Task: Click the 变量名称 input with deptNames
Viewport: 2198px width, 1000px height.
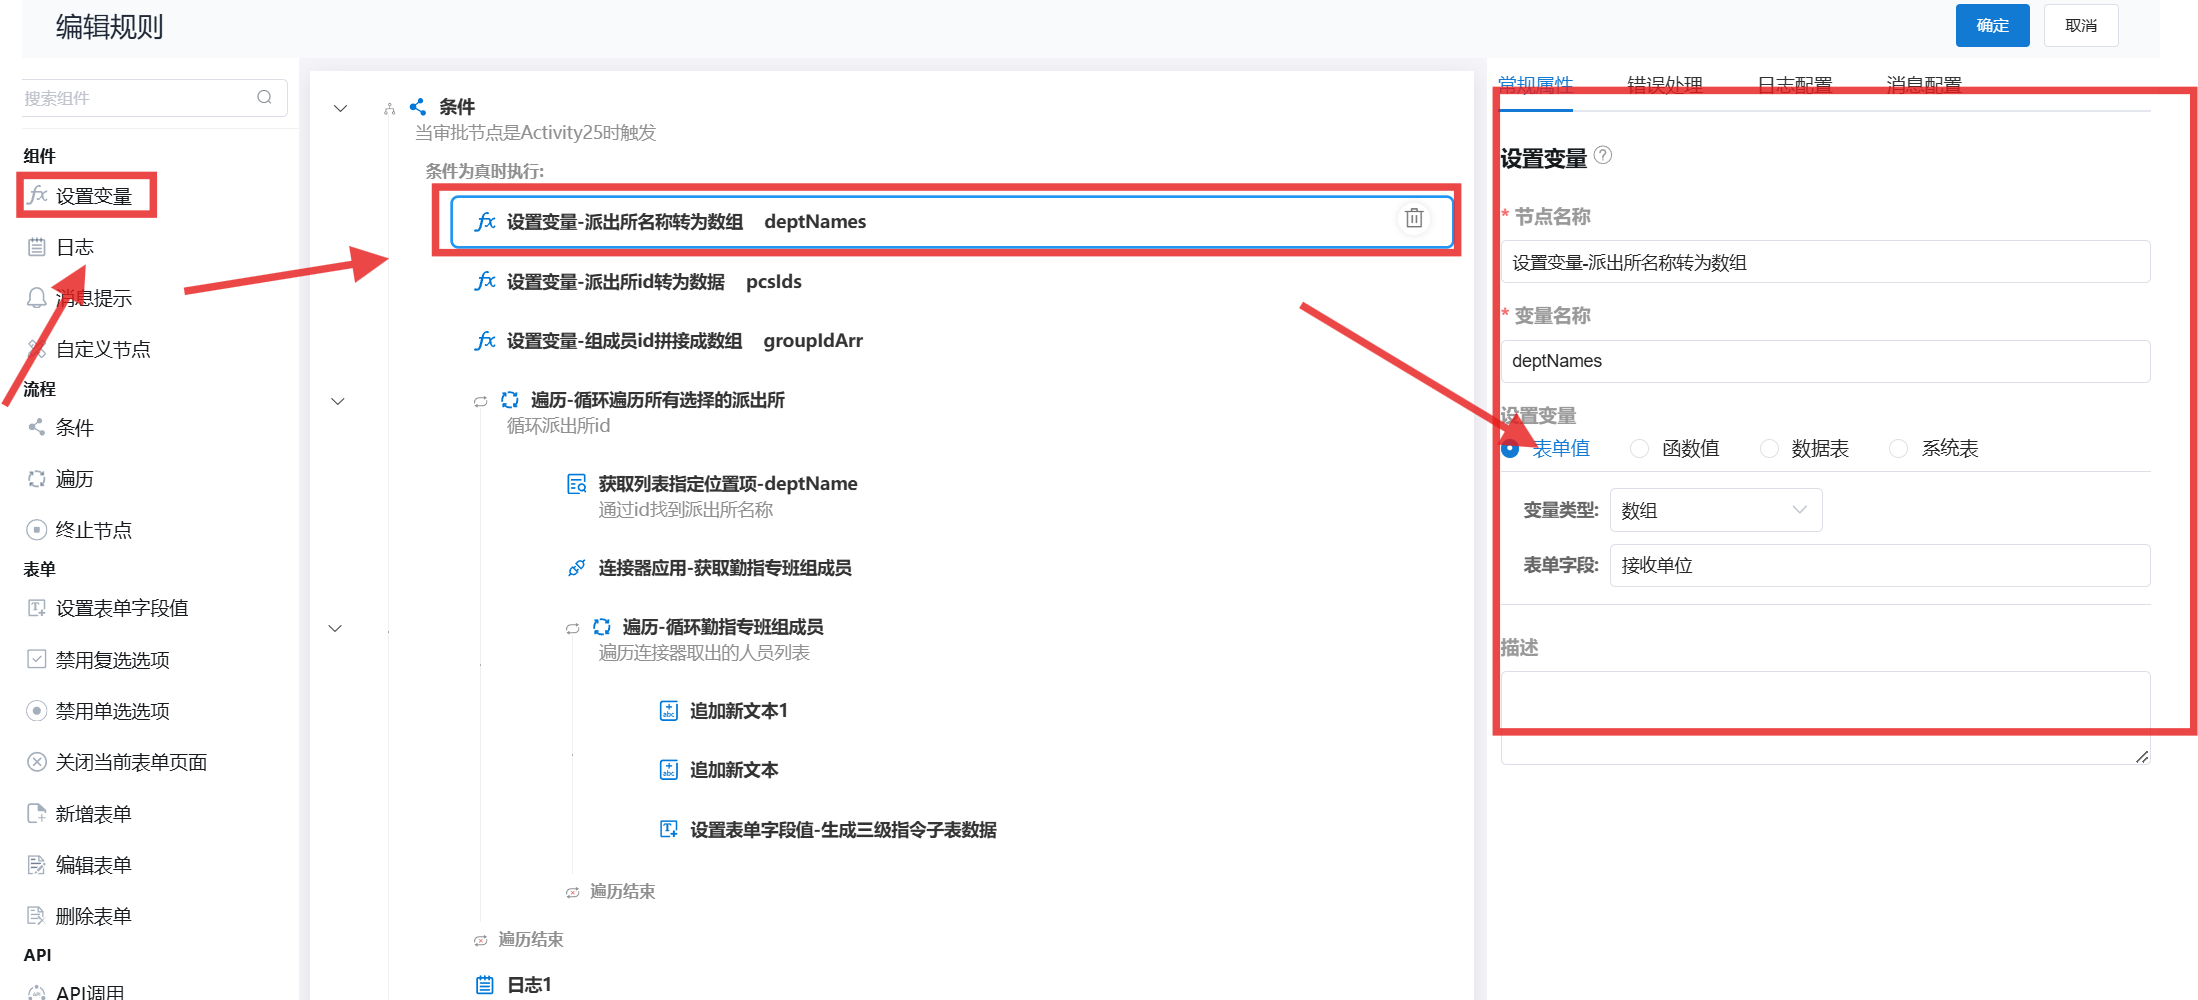Action: coord(1824,361)
